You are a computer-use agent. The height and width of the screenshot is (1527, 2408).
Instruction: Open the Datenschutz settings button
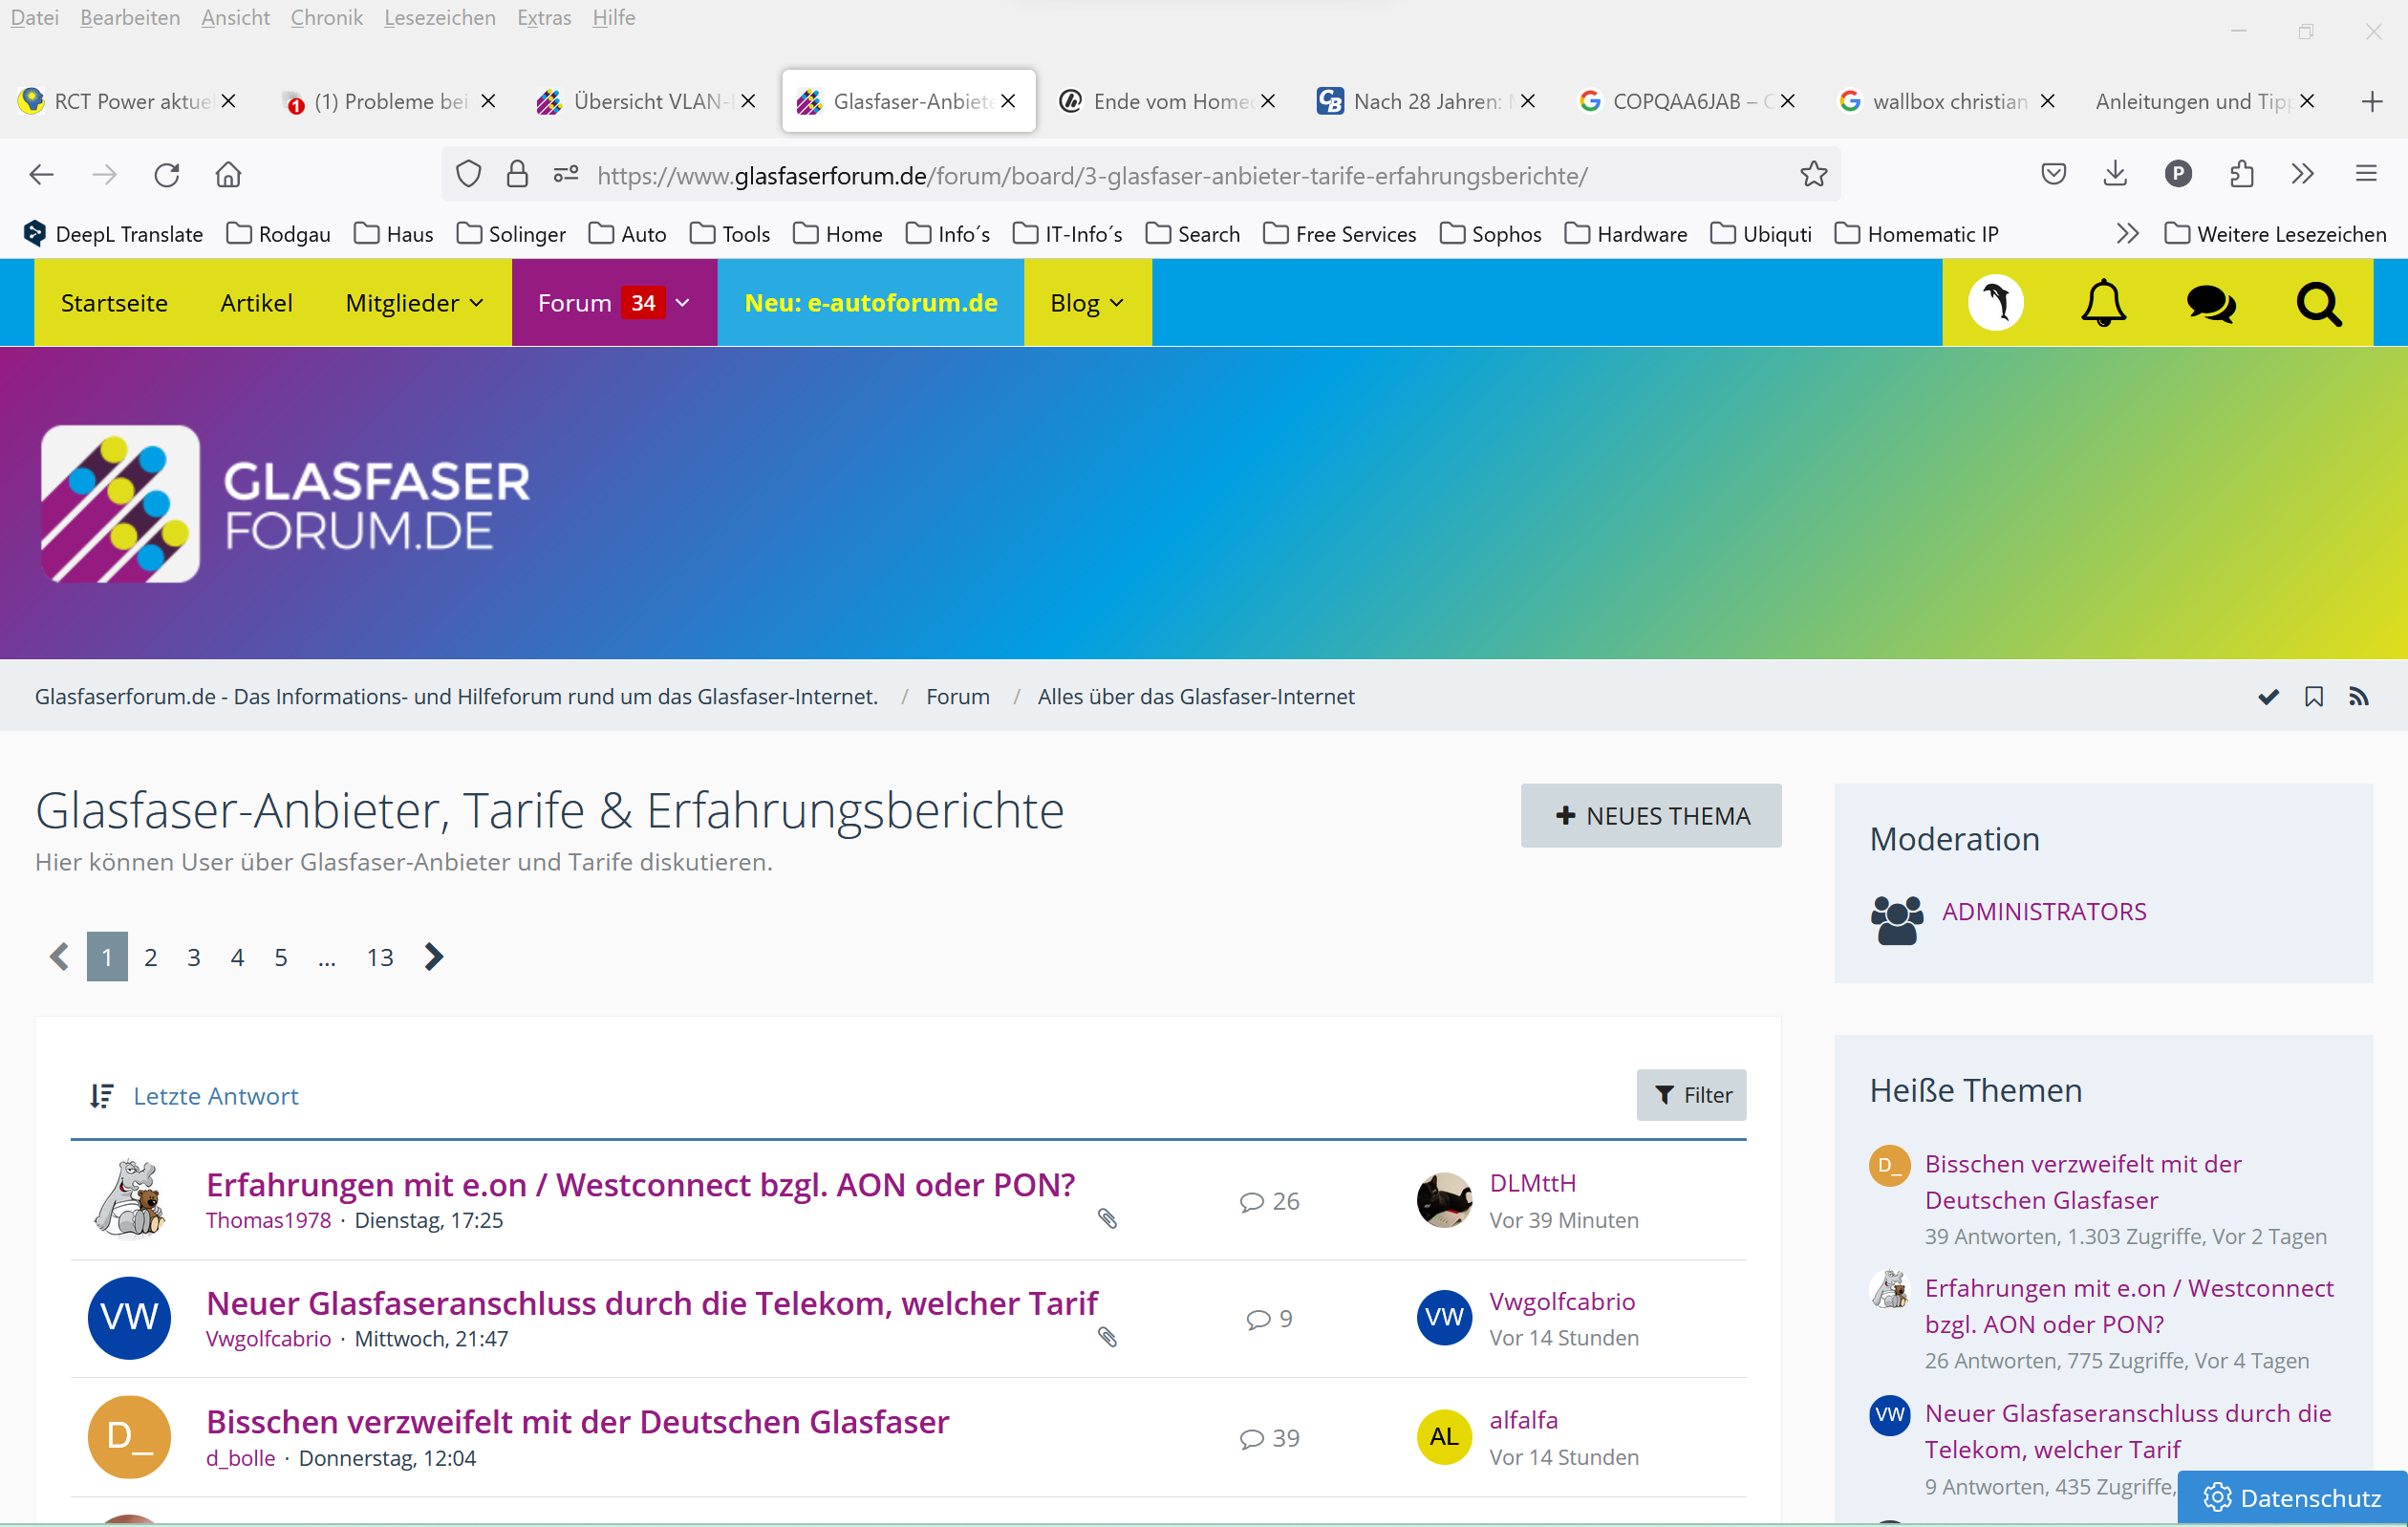2292,1498
